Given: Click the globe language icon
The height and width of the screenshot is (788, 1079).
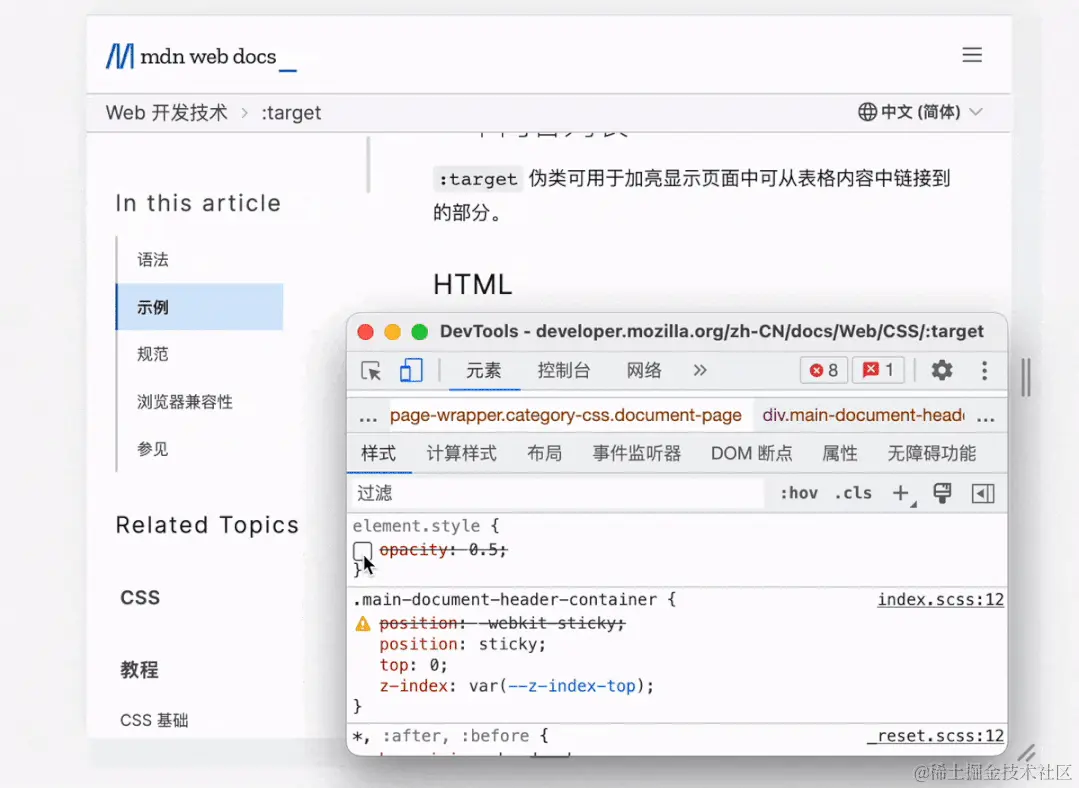Looking at the screenshot, I should [x=867, y=111].
